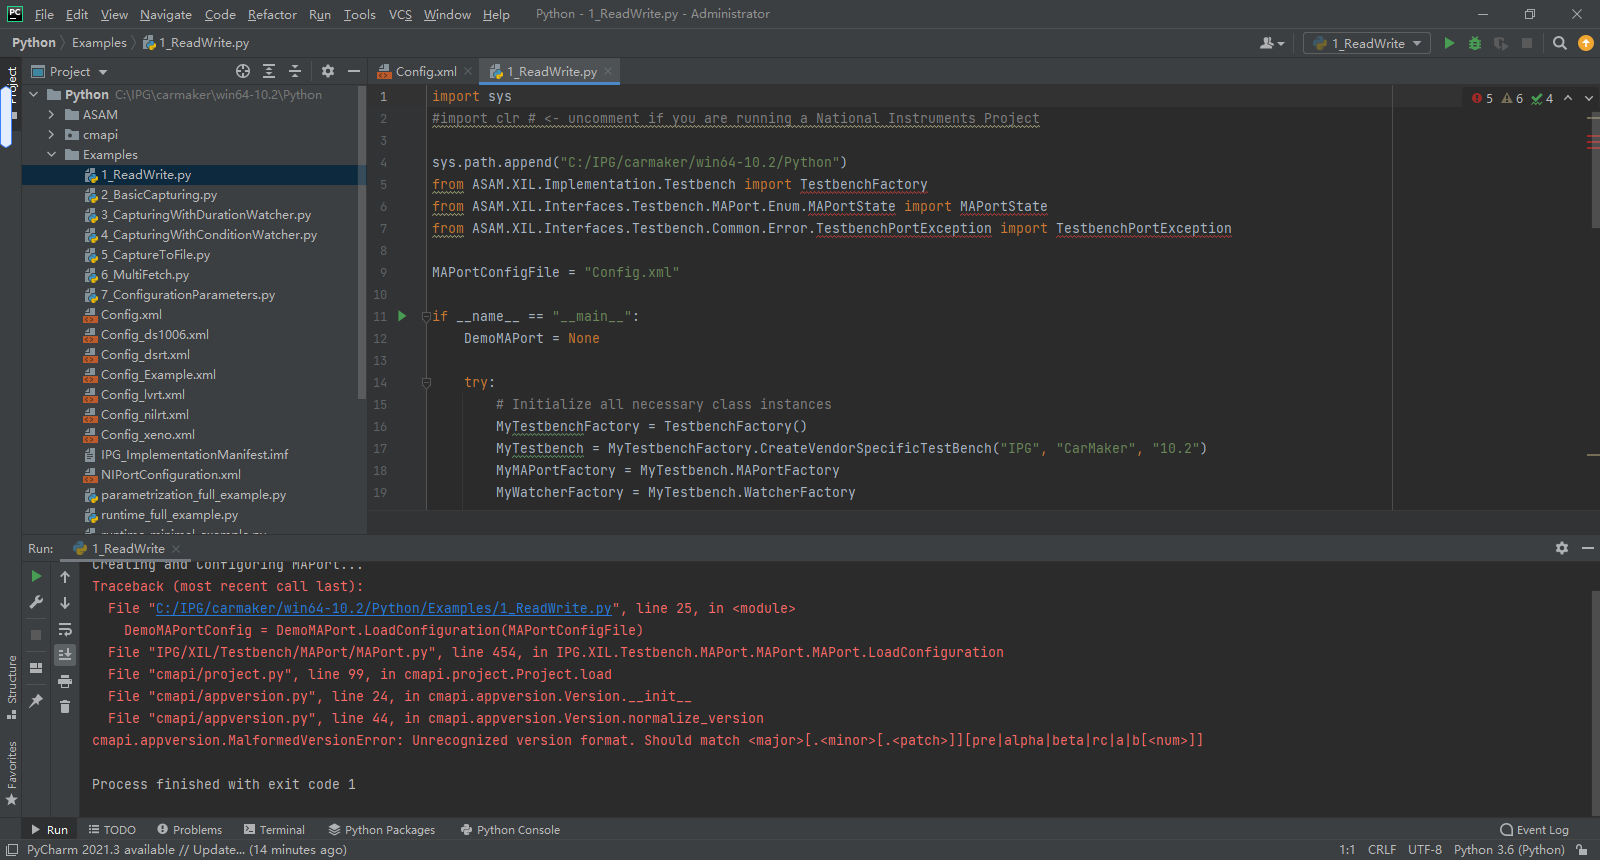1600x860 pixels.
Task: Open Search Everywhere magnifier icon
Action: click(1560, 43)
